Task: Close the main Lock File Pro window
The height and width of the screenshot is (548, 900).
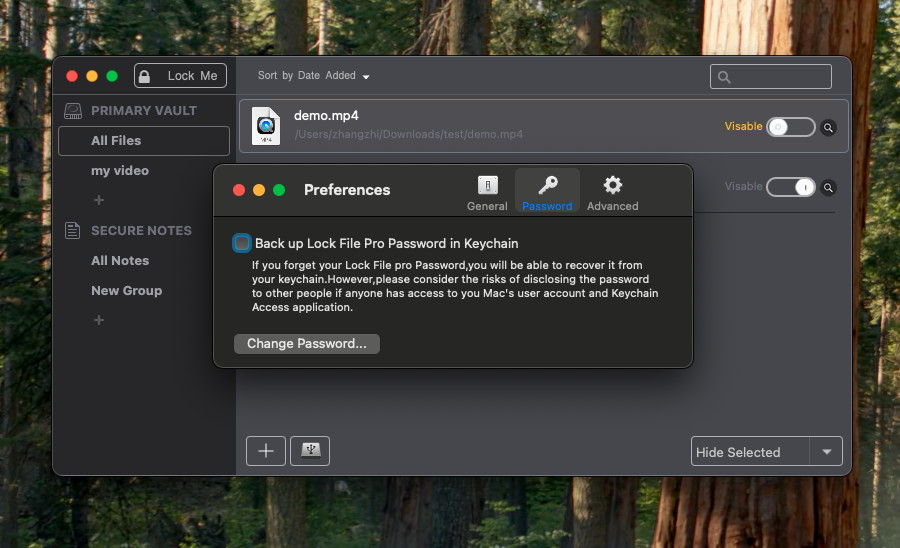Action: [72, 76]
